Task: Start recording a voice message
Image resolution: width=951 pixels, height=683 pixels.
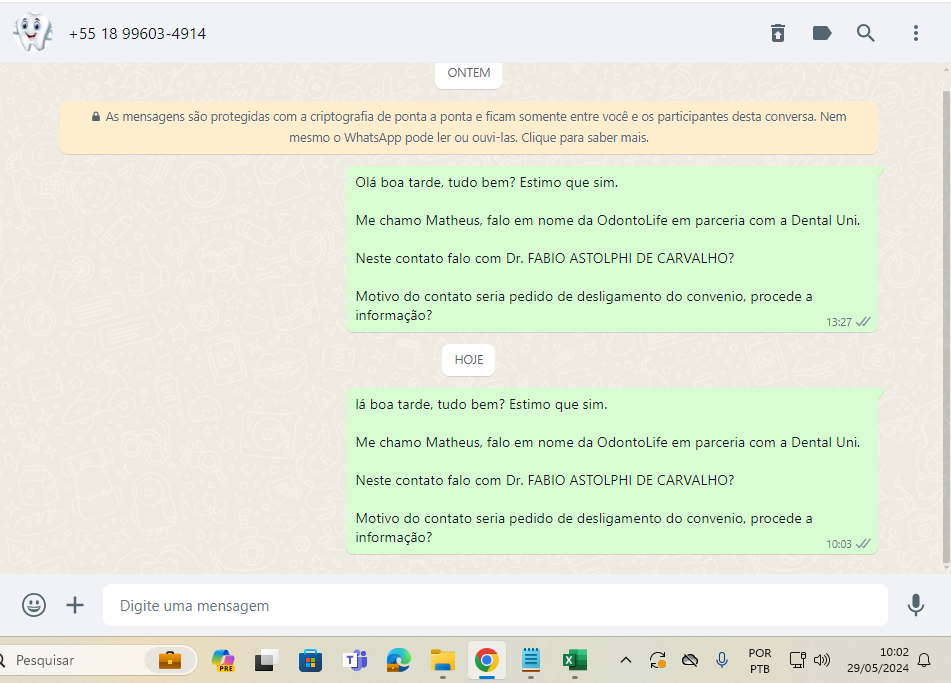Action: click(915, 605)
